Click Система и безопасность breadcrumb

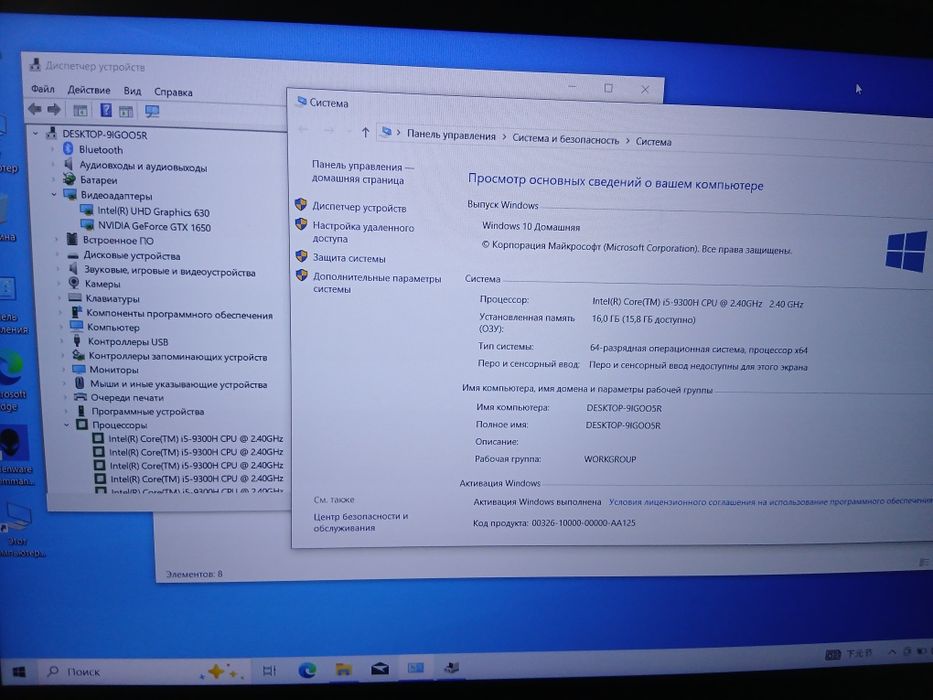565,139
